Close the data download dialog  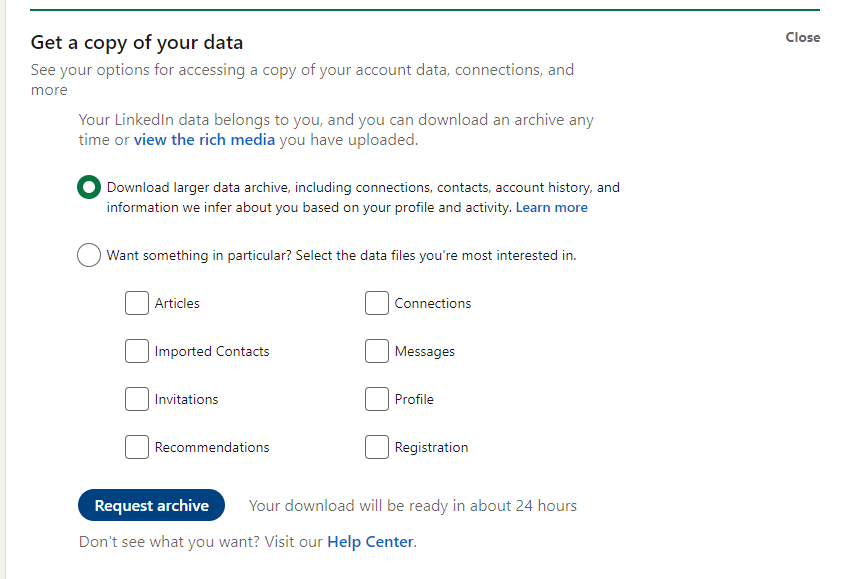click(x=802, y=37)
